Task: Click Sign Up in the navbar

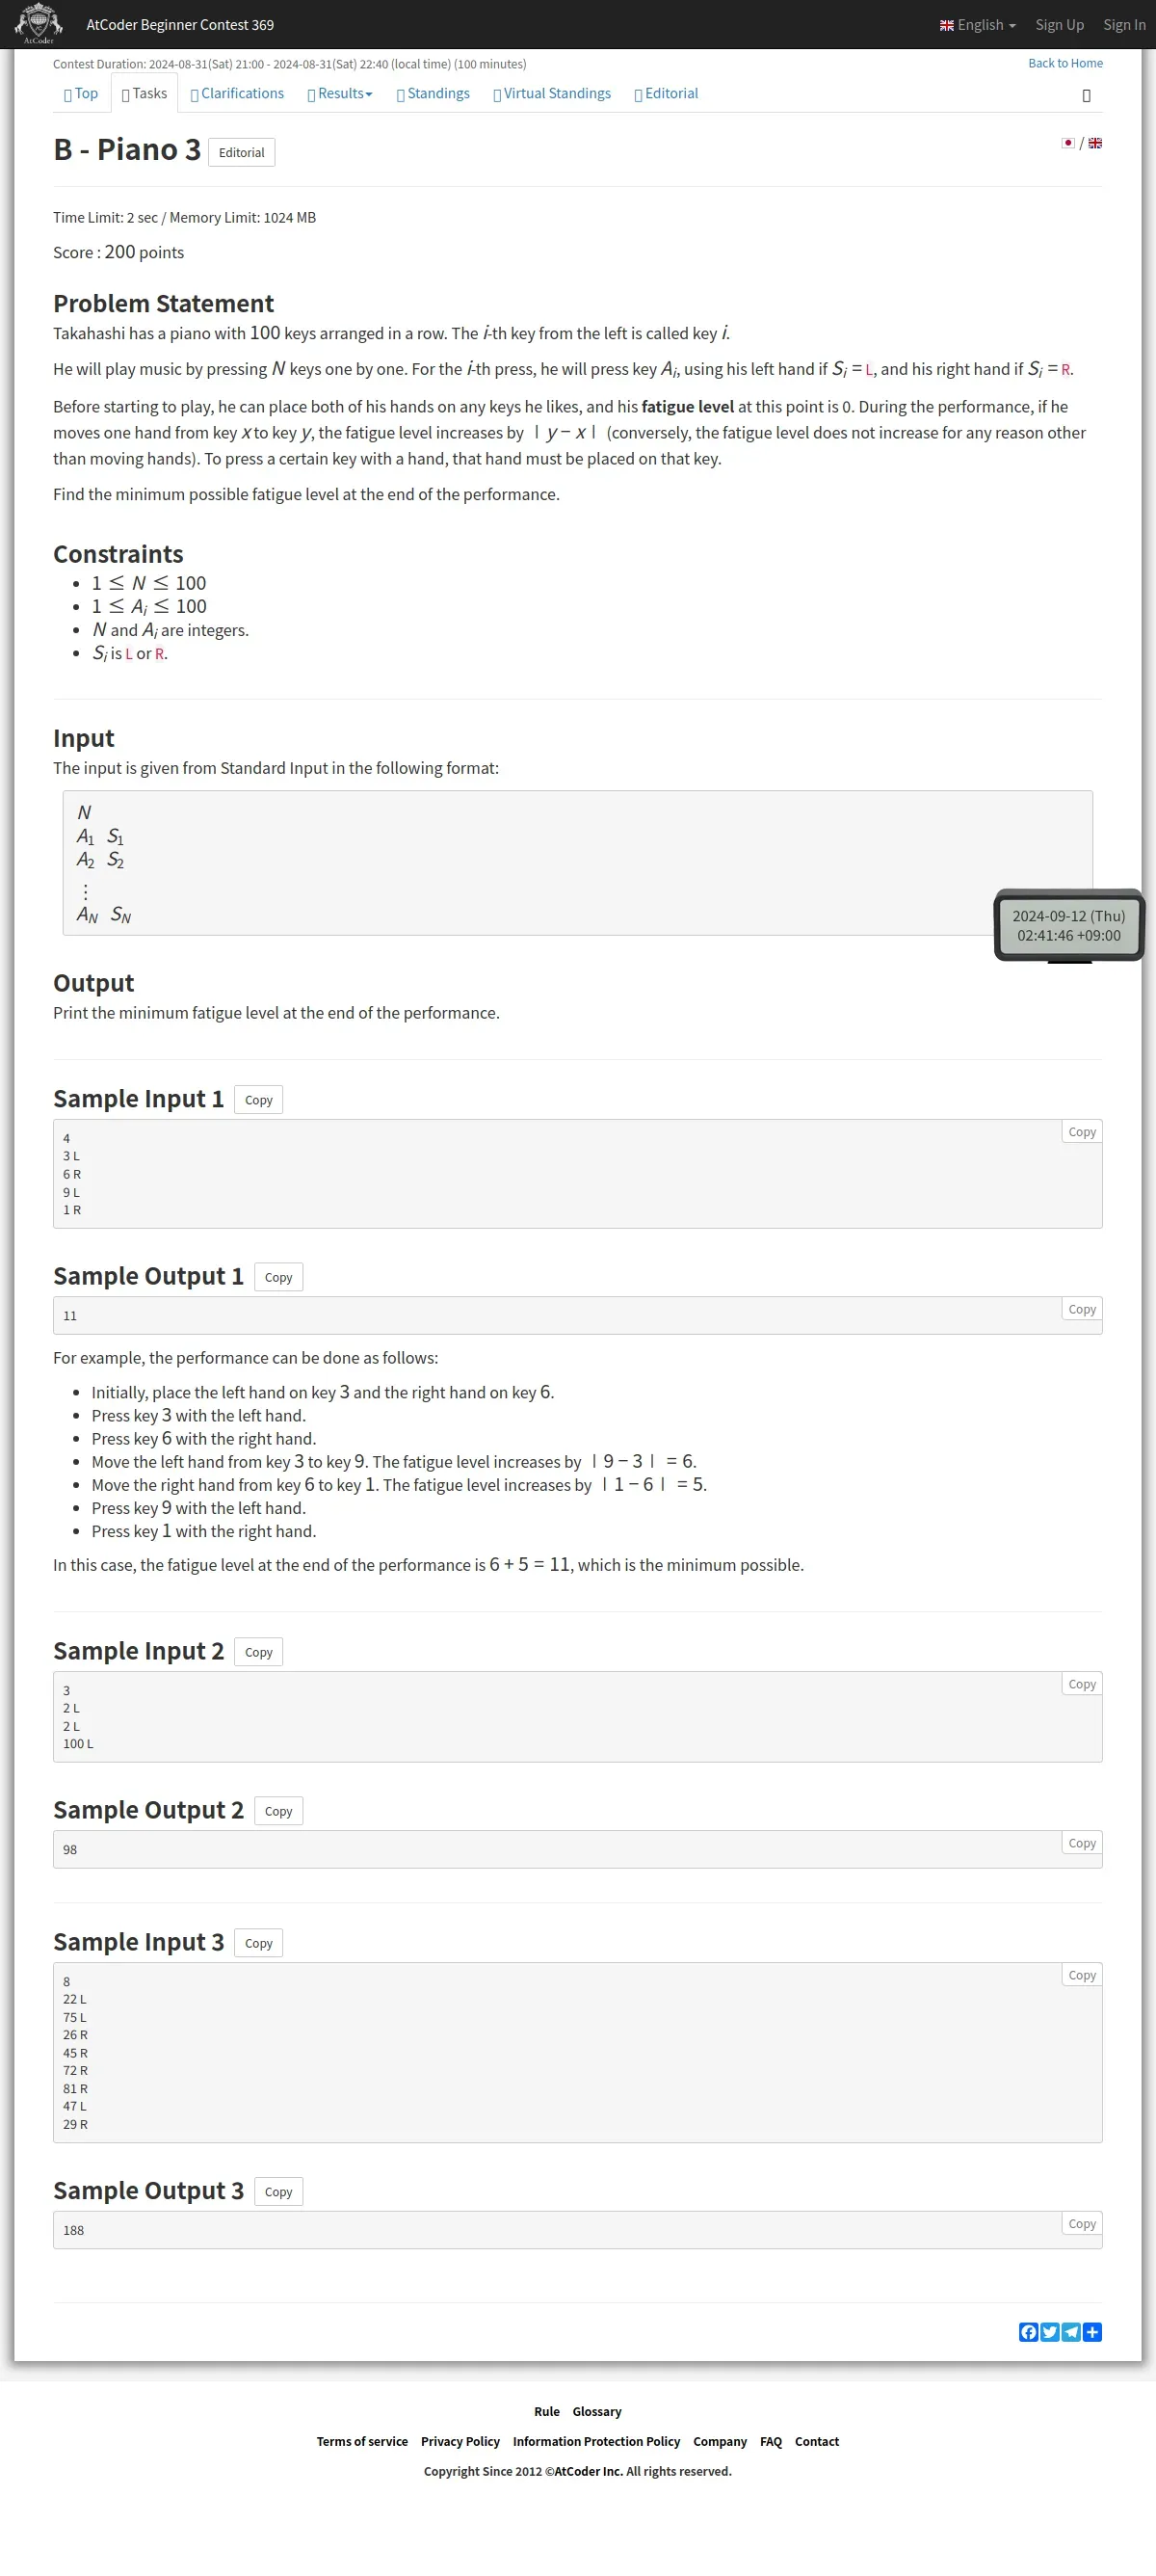Action: [x=1059, y=25]
